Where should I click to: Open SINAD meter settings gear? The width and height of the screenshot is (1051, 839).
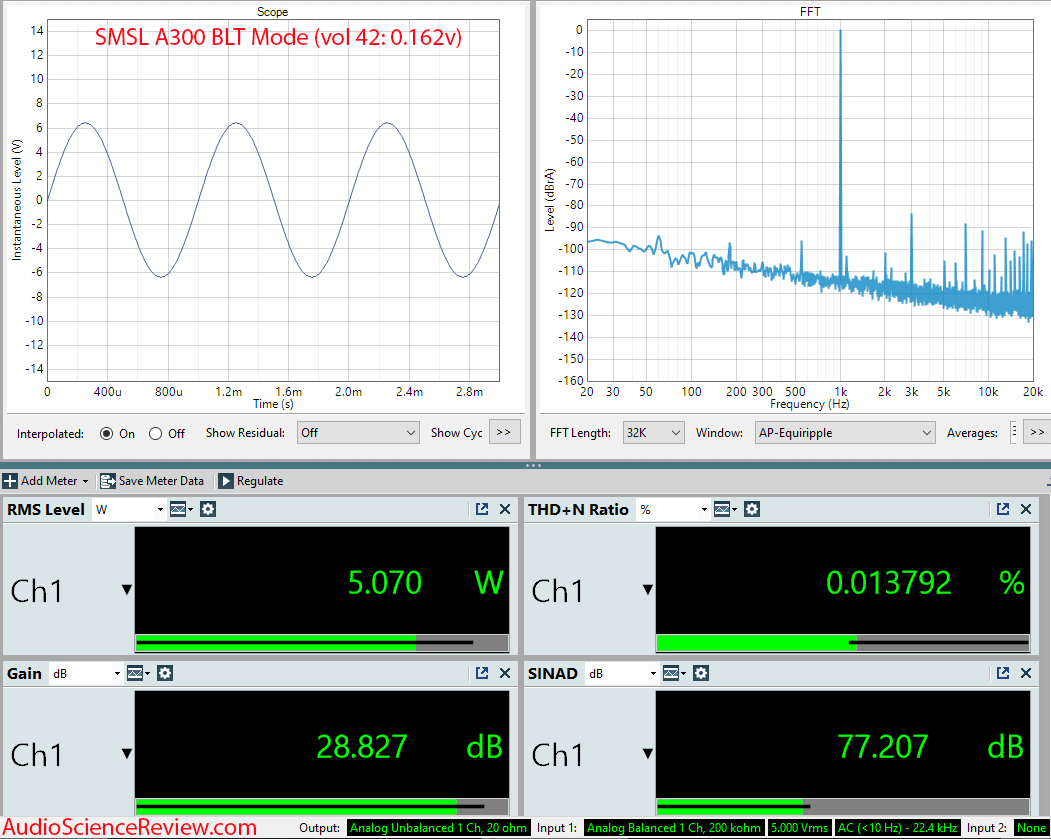(701, 673)
